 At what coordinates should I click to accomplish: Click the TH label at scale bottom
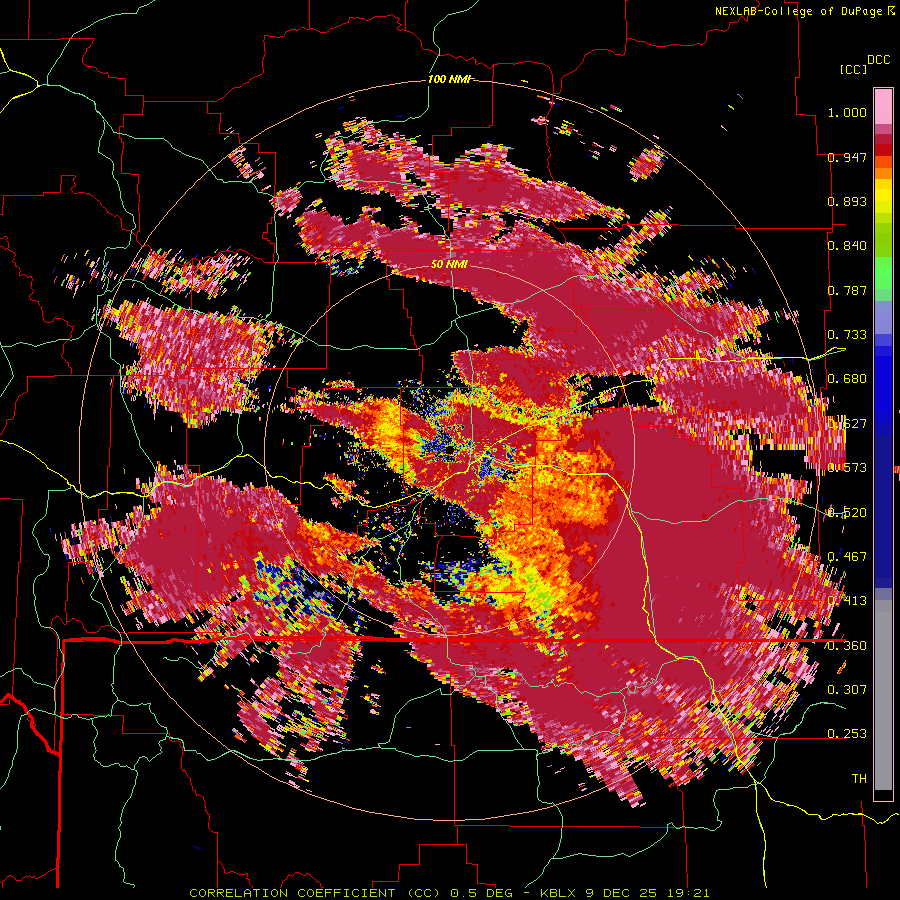[x=859, y=778]
